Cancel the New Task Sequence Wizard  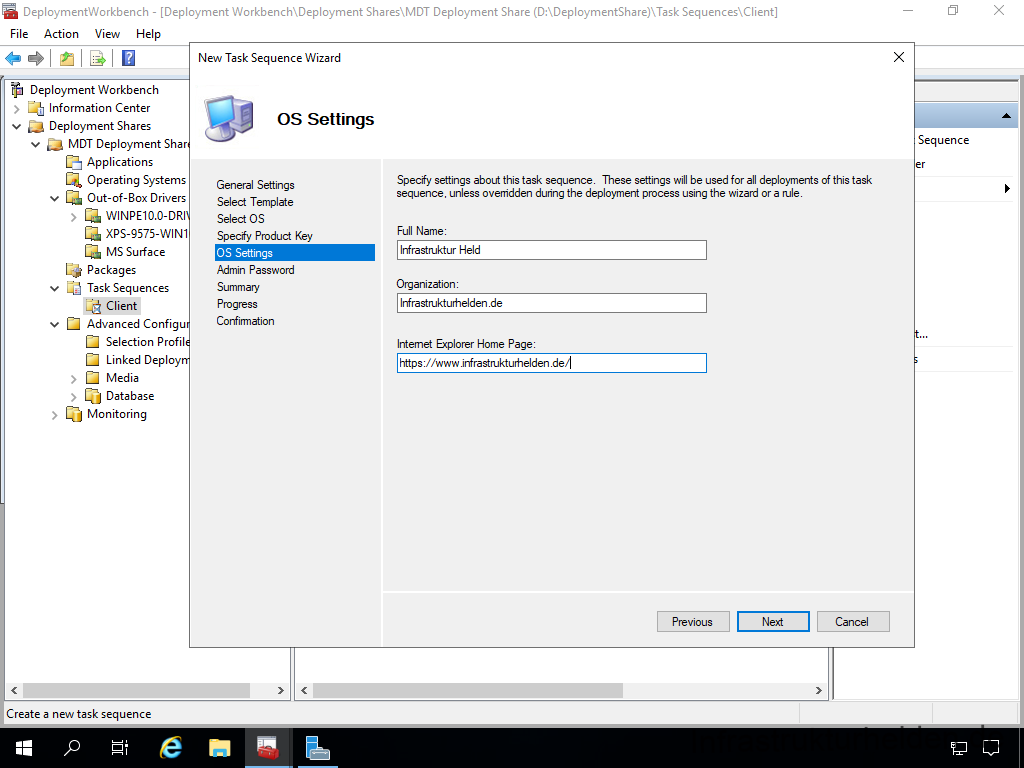click(x=852, y=622)
